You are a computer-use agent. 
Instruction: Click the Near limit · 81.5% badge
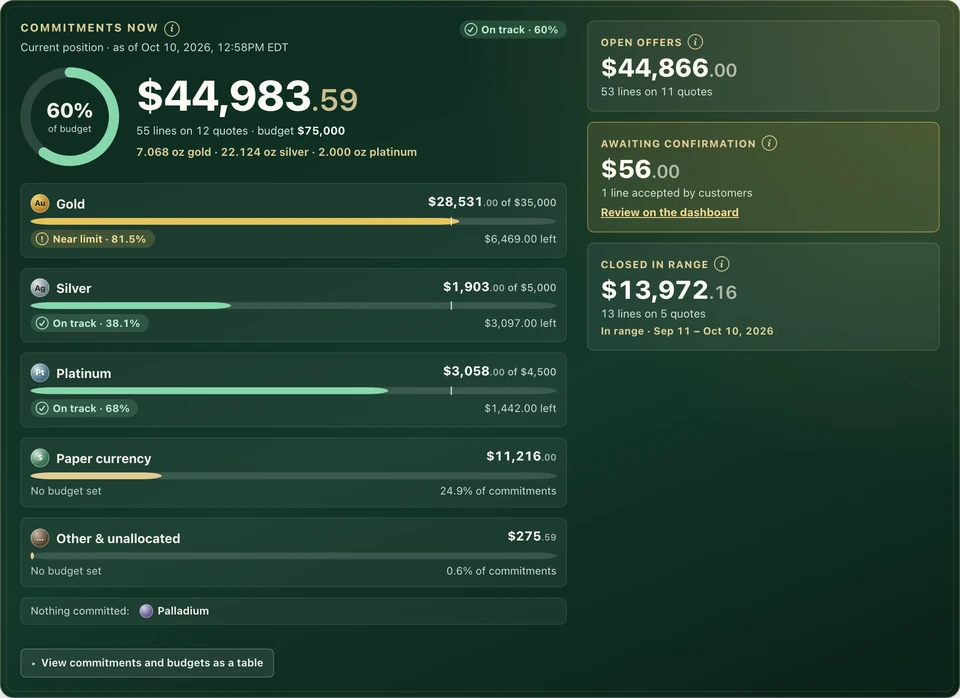92,239
